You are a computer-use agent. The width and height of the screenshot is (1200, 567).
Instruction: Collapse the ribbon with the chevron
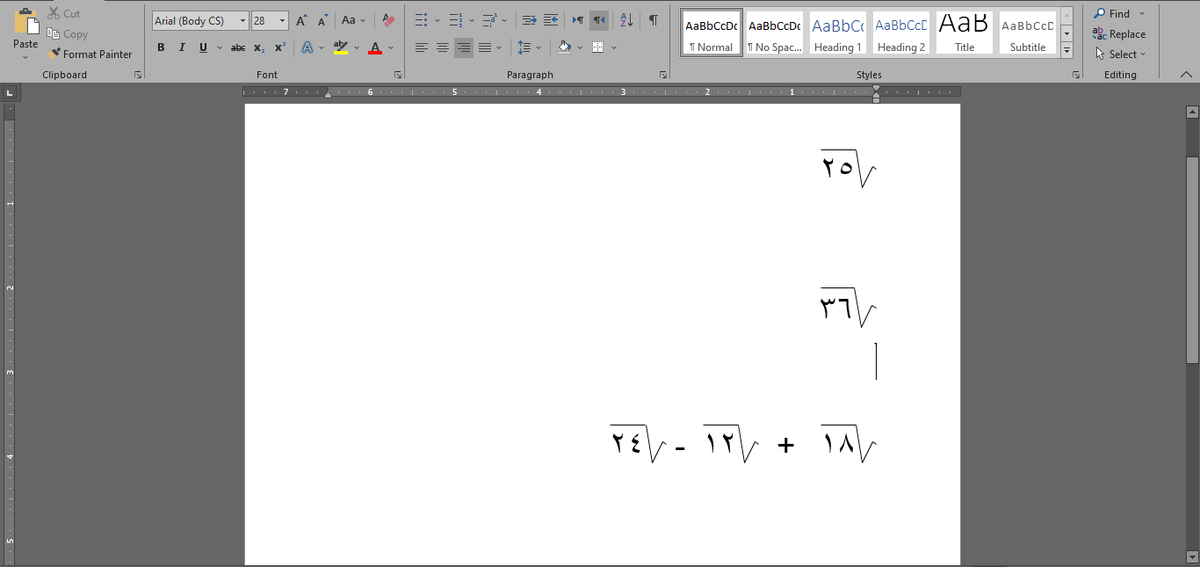click(1186, 75)
